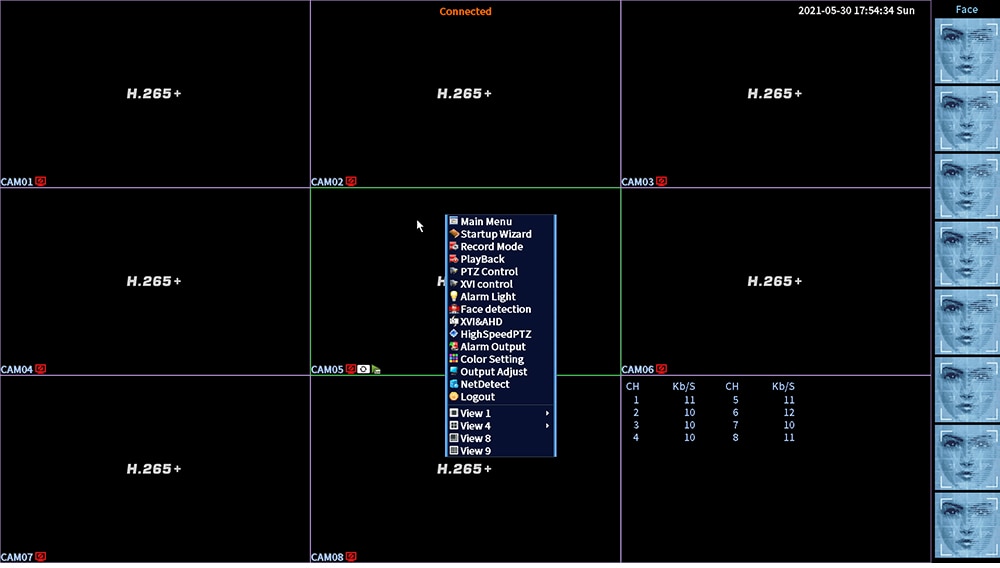Click the green icon beside CAM05 label

pos(376,370)
